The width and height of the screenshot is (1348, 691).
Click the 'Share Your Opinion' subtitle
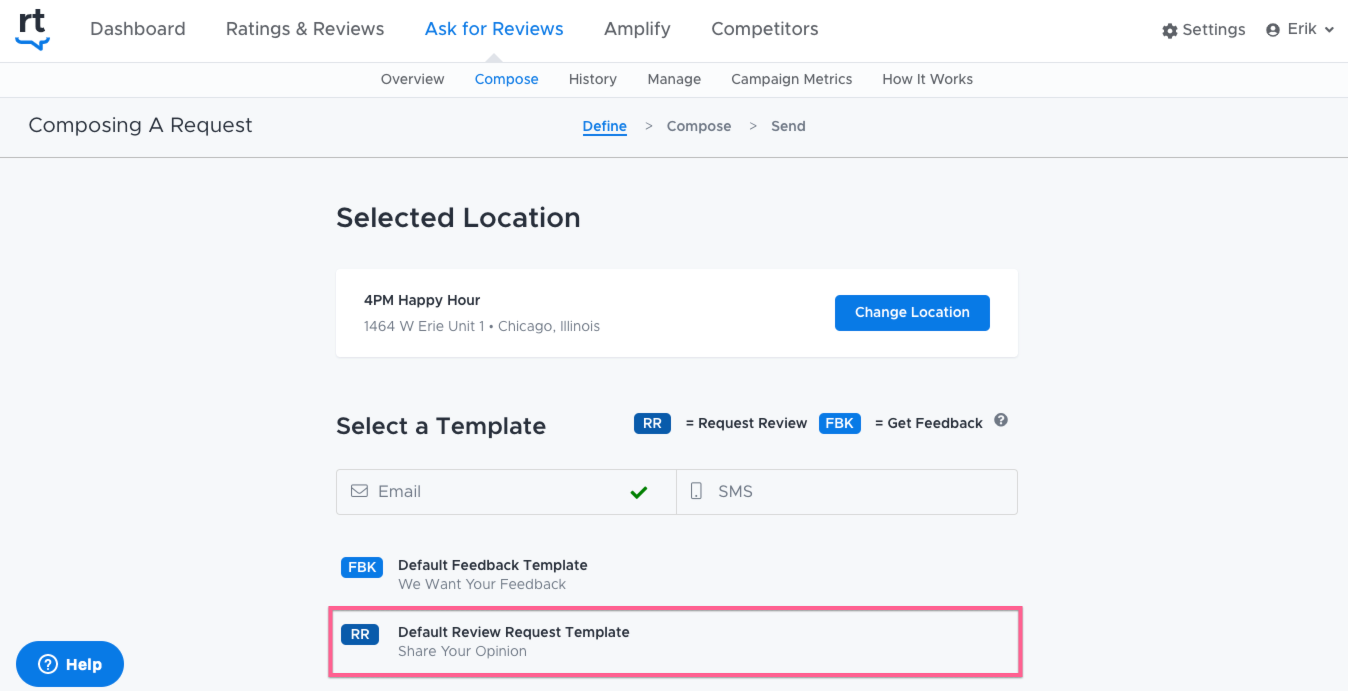pyautogui.click(x=462, y=651)
